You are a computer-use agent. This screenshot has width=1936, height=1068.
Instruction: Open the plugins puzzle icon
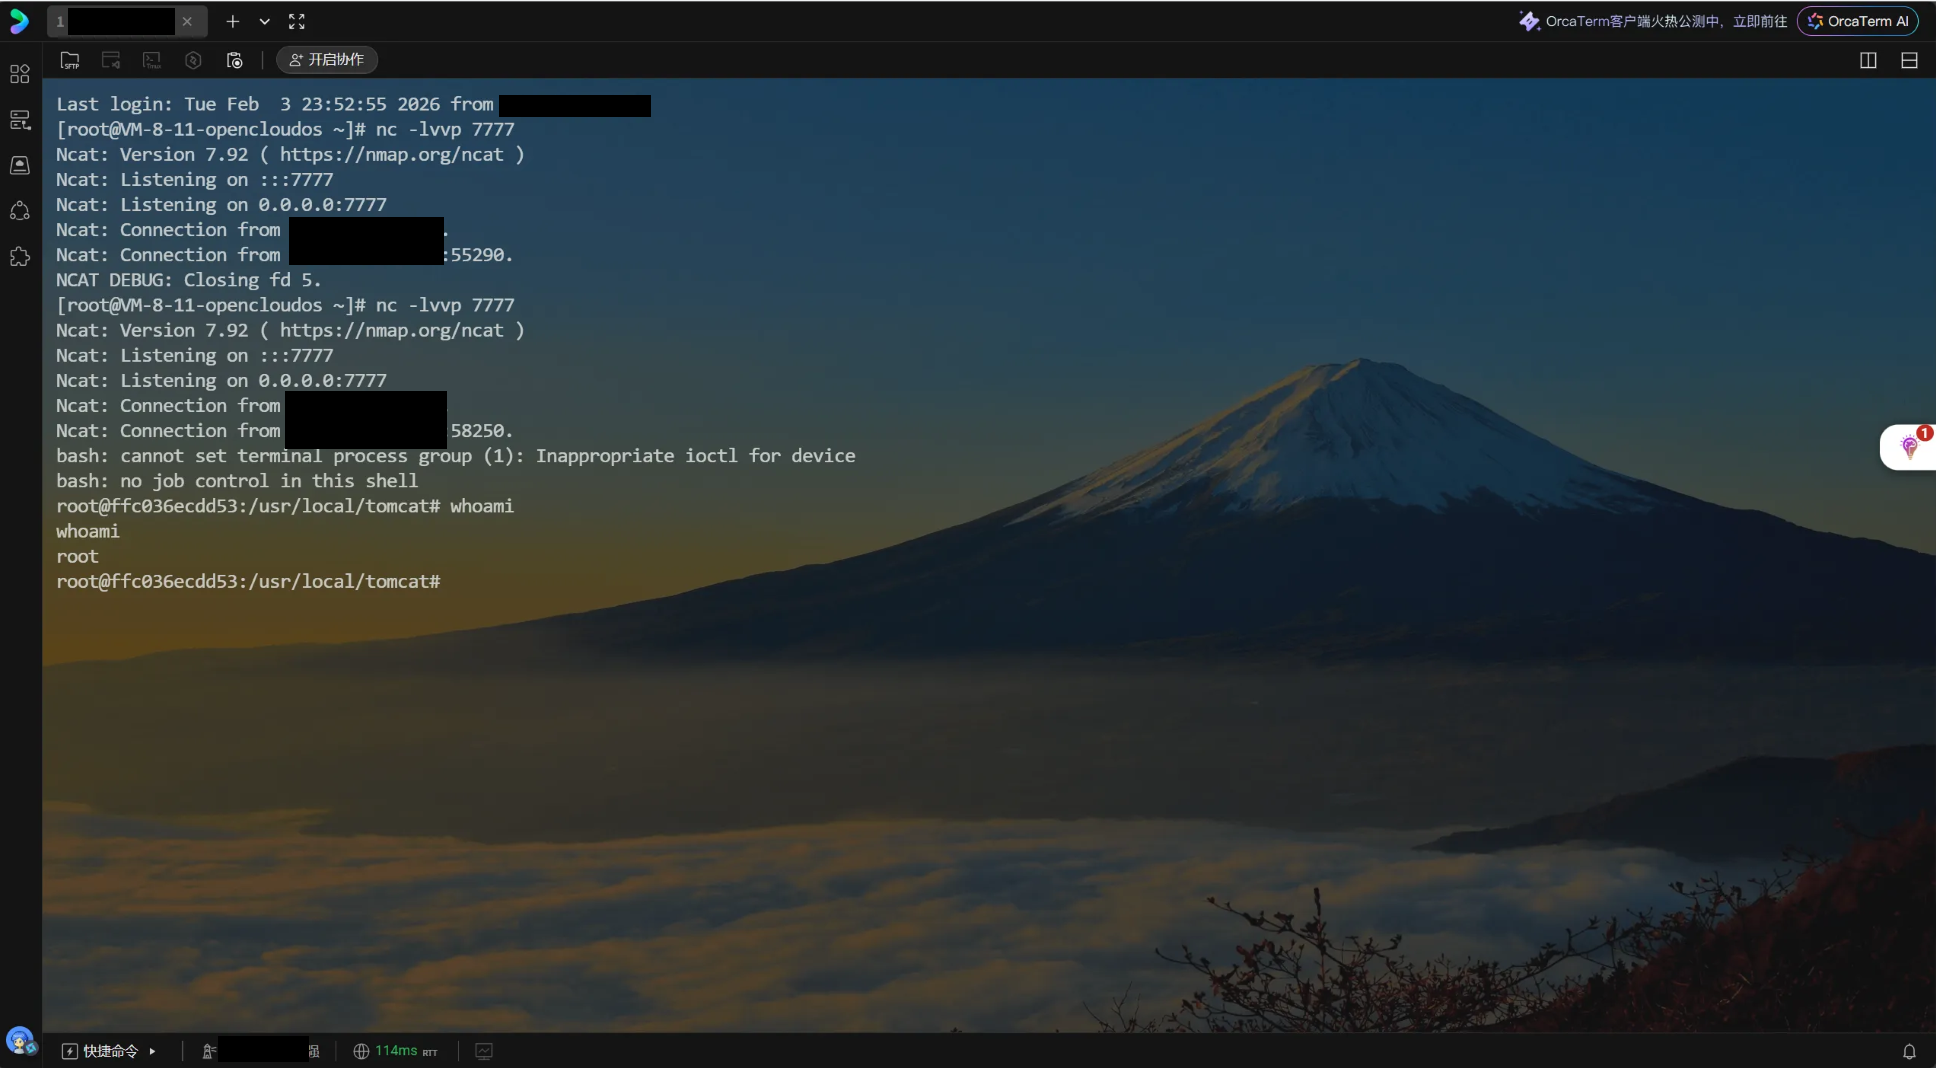pos(20,257)
